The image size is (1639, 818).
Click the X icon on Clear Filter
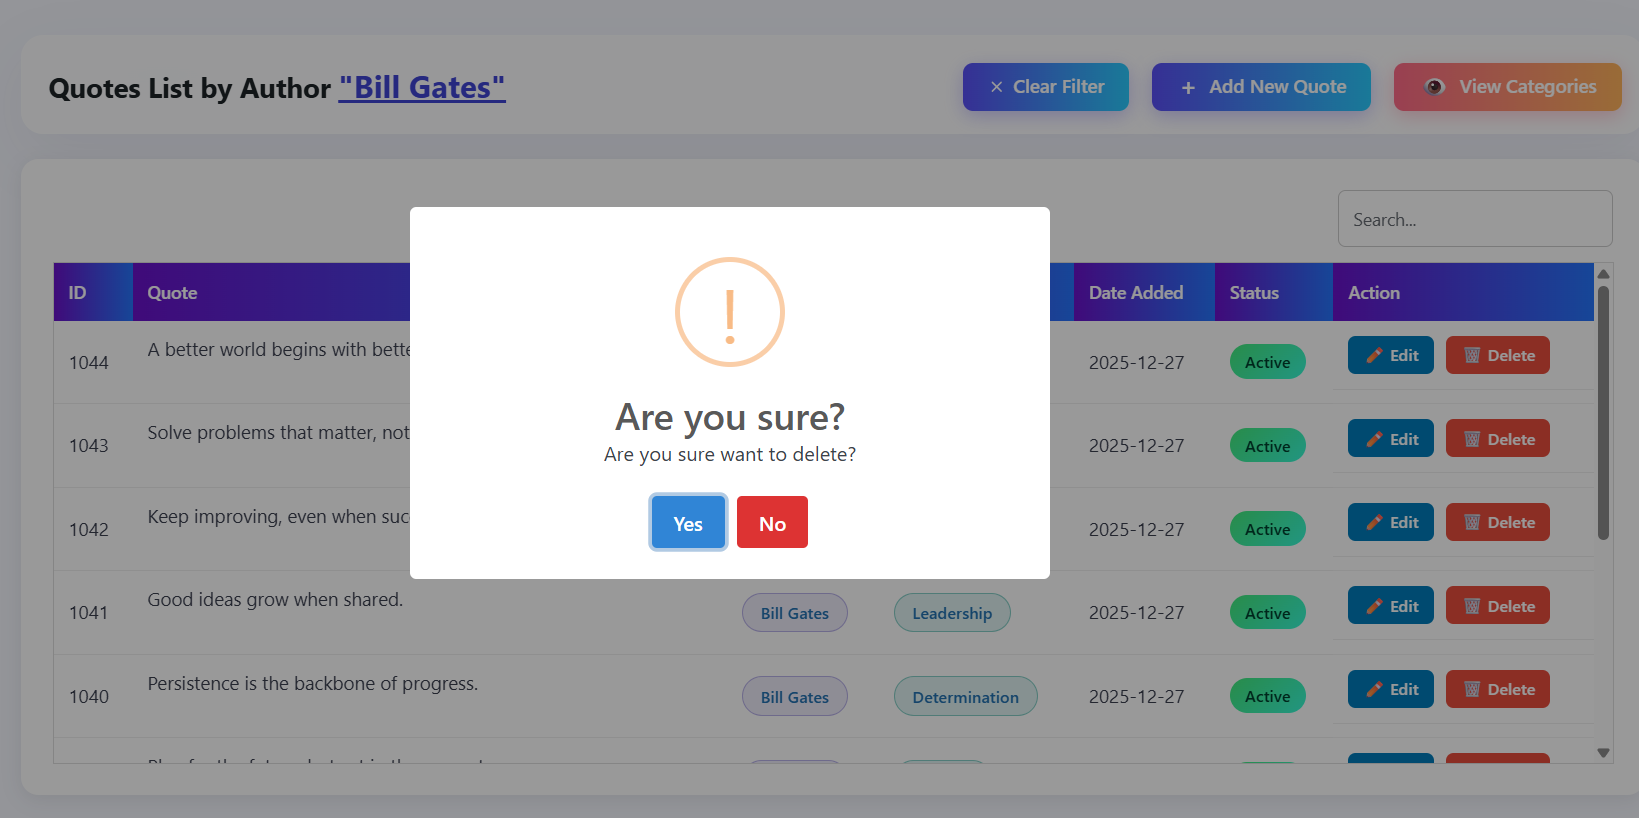point(996,87)
